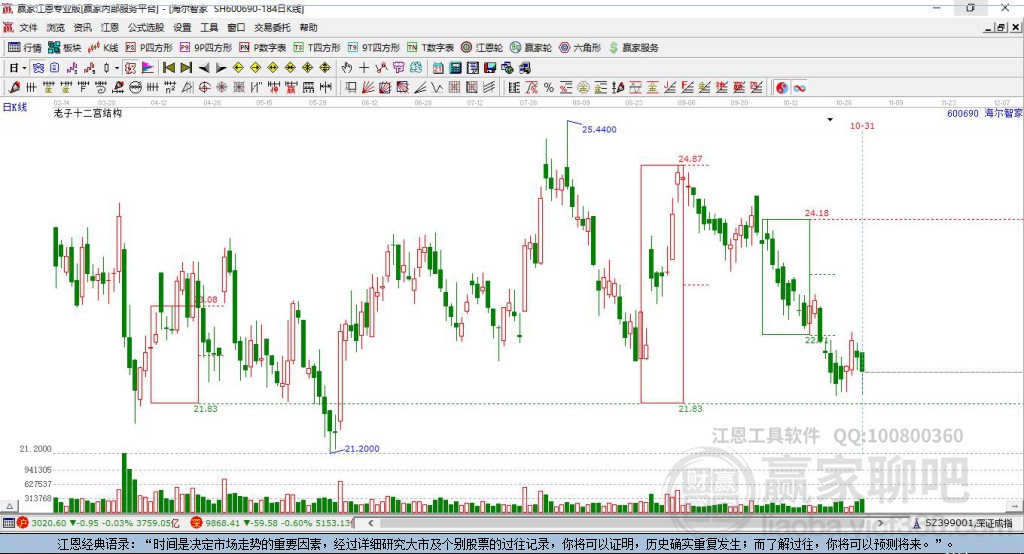The width and height of the screenshot is (1024, 554).
Task: Click Shanghai index 3020.60 in status bar
Action: (48, 523)
